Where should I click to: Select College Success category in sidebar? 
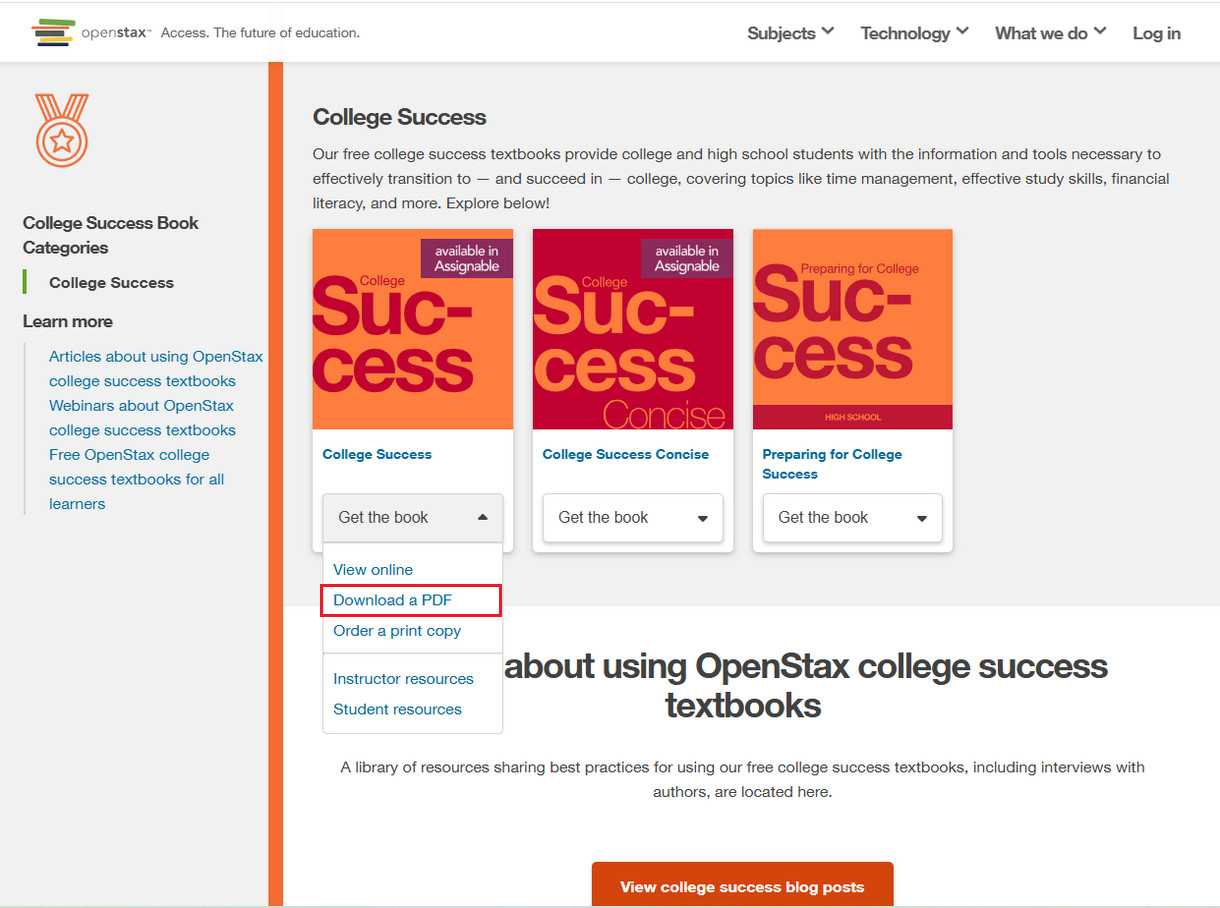(x=111, y=283)
